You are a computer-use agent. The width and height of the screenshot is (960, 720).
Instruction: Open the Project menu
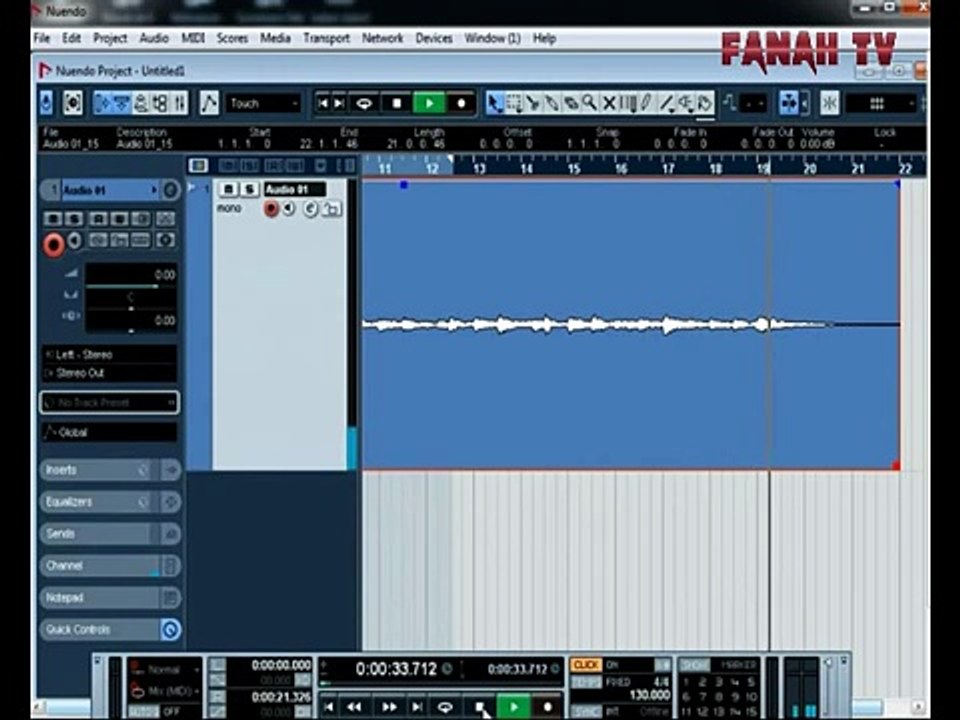click(x=110, y=38)
